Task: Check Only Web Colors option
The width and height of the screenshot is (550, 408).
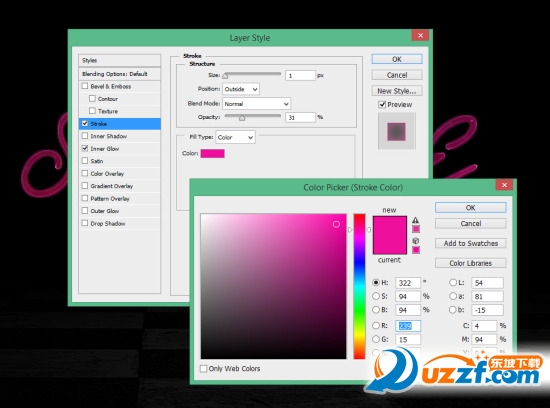Action: click(x=203, y=368)
